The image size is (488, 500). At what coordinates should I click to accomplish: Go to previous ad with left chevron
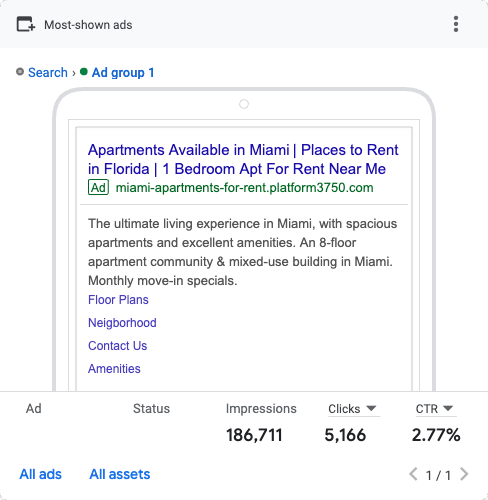click(x=413, y=474)
